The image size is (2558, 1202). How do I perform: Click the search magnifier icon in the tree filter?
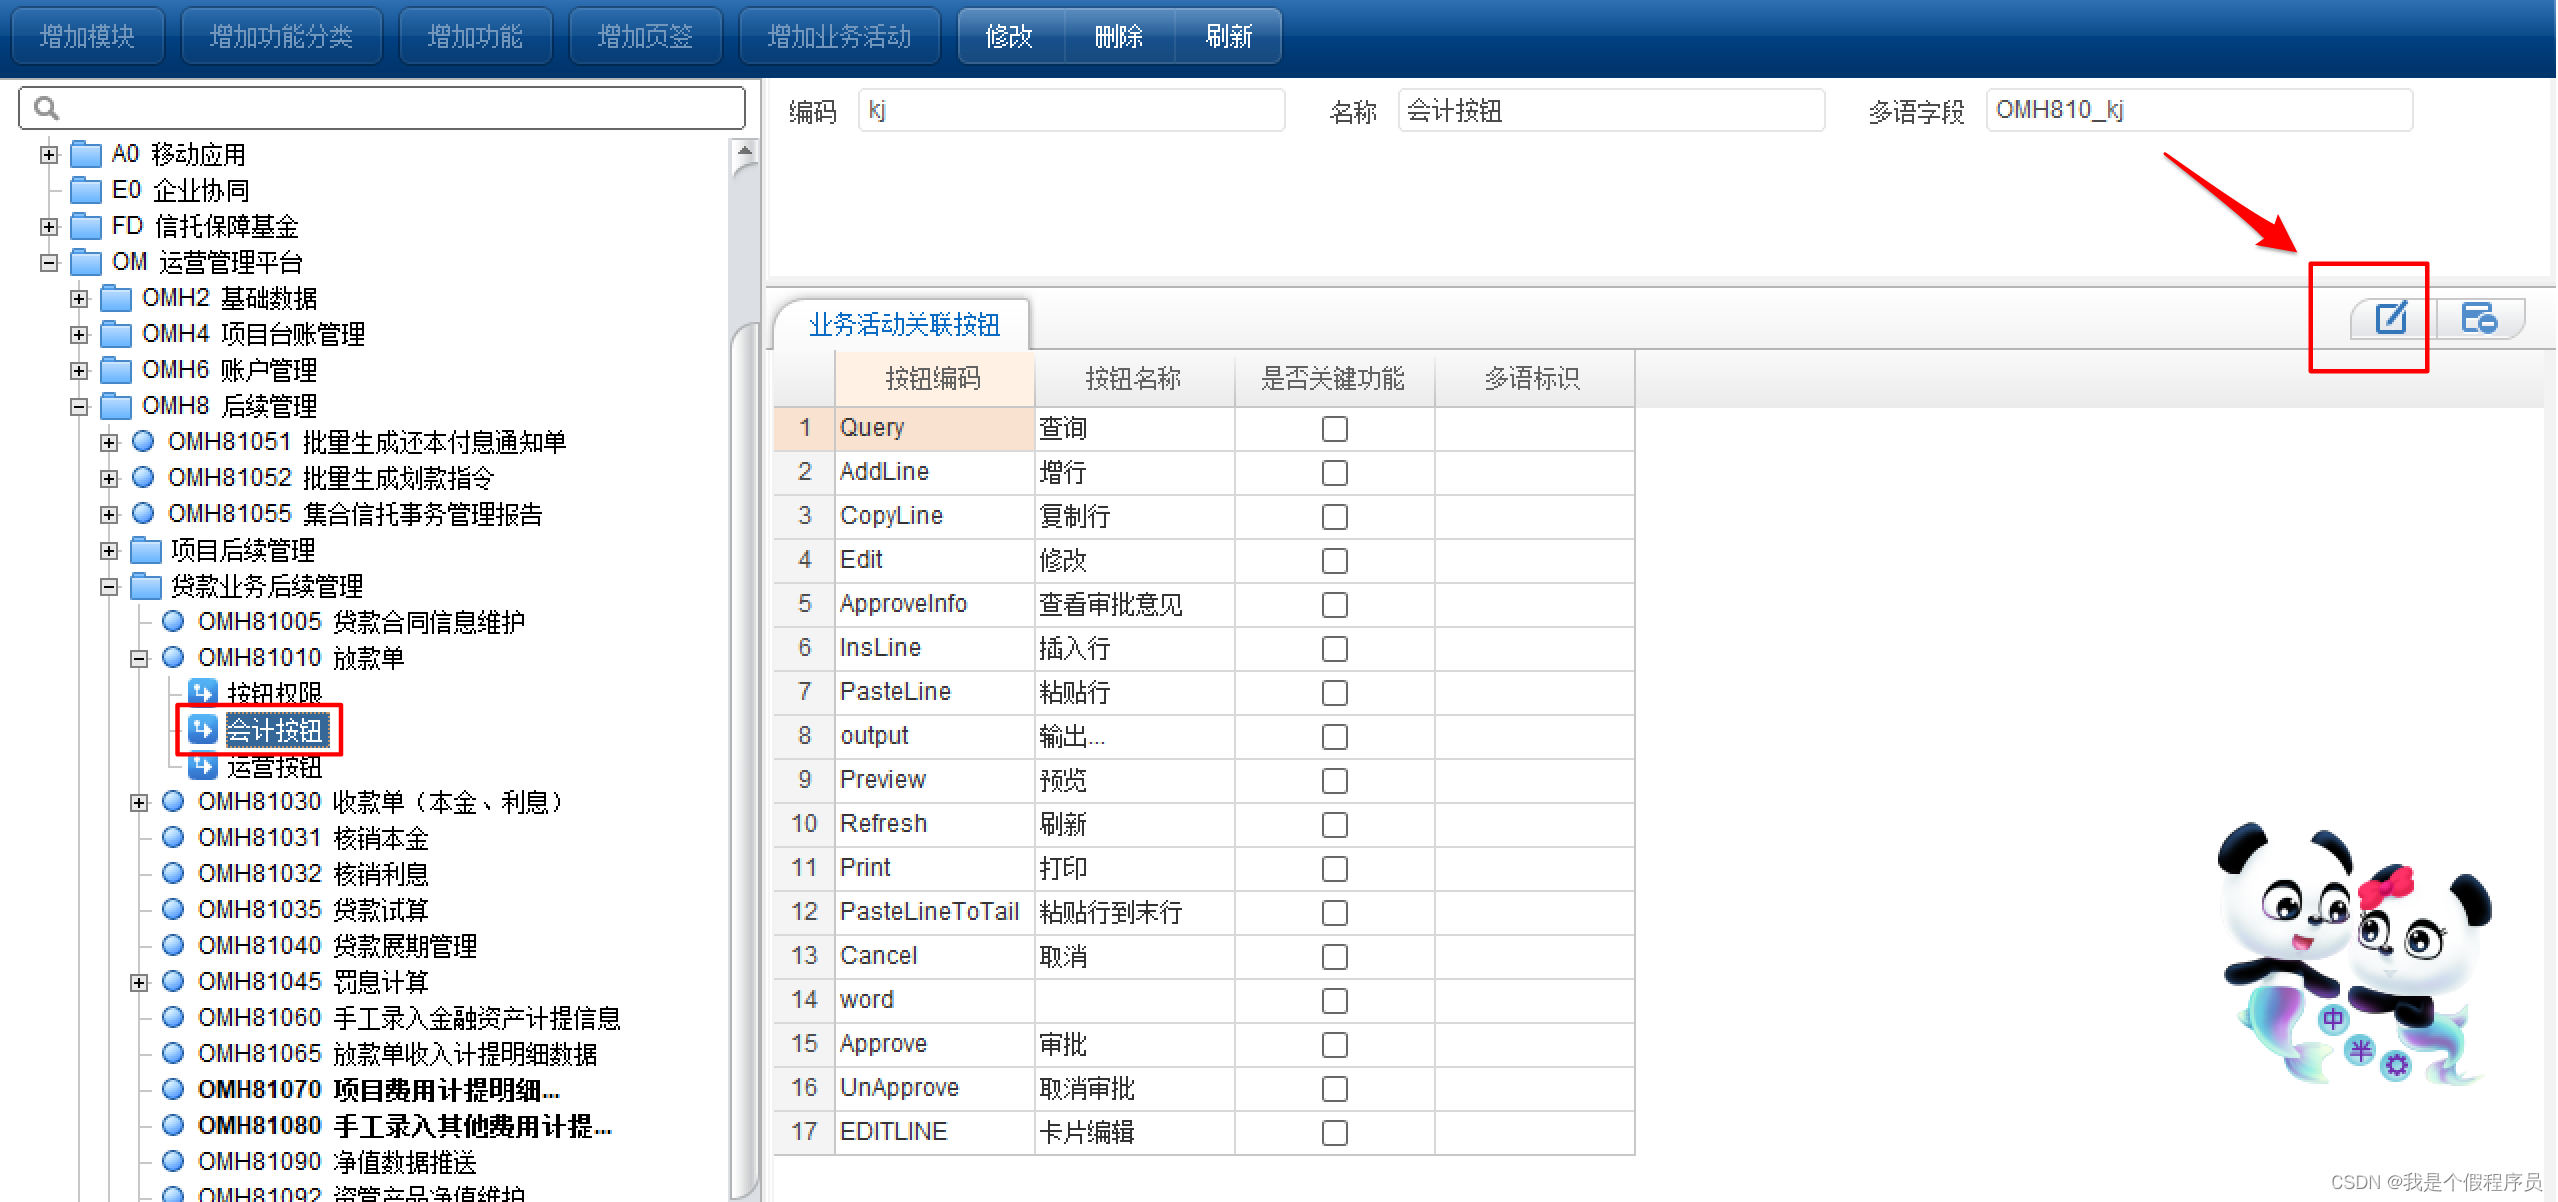click(x=46, y=108)
